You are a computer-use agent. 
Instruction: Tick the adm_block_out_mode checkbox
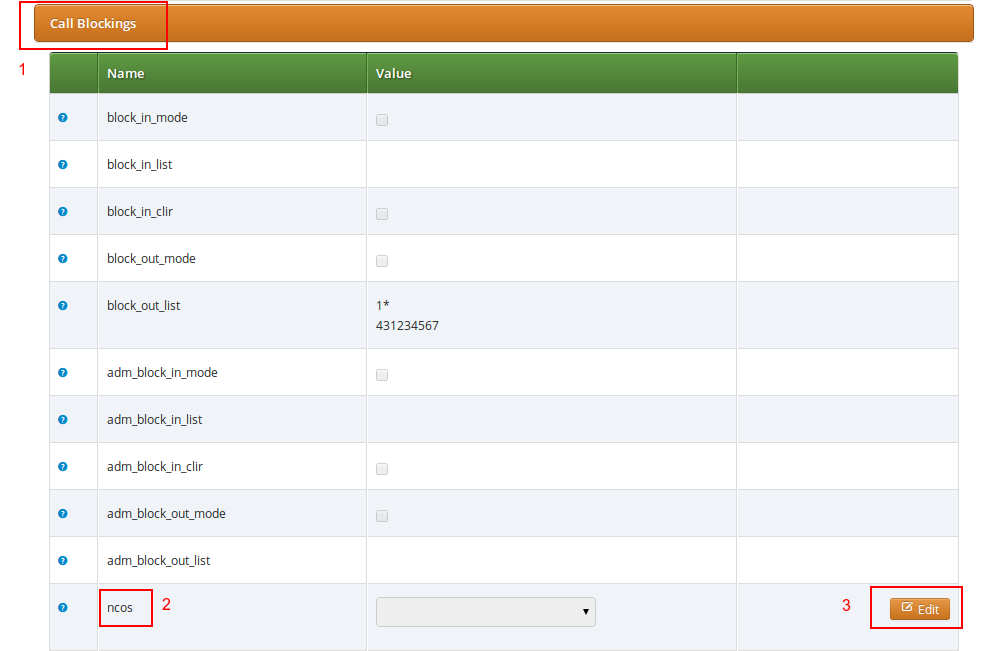coord(382,516)
